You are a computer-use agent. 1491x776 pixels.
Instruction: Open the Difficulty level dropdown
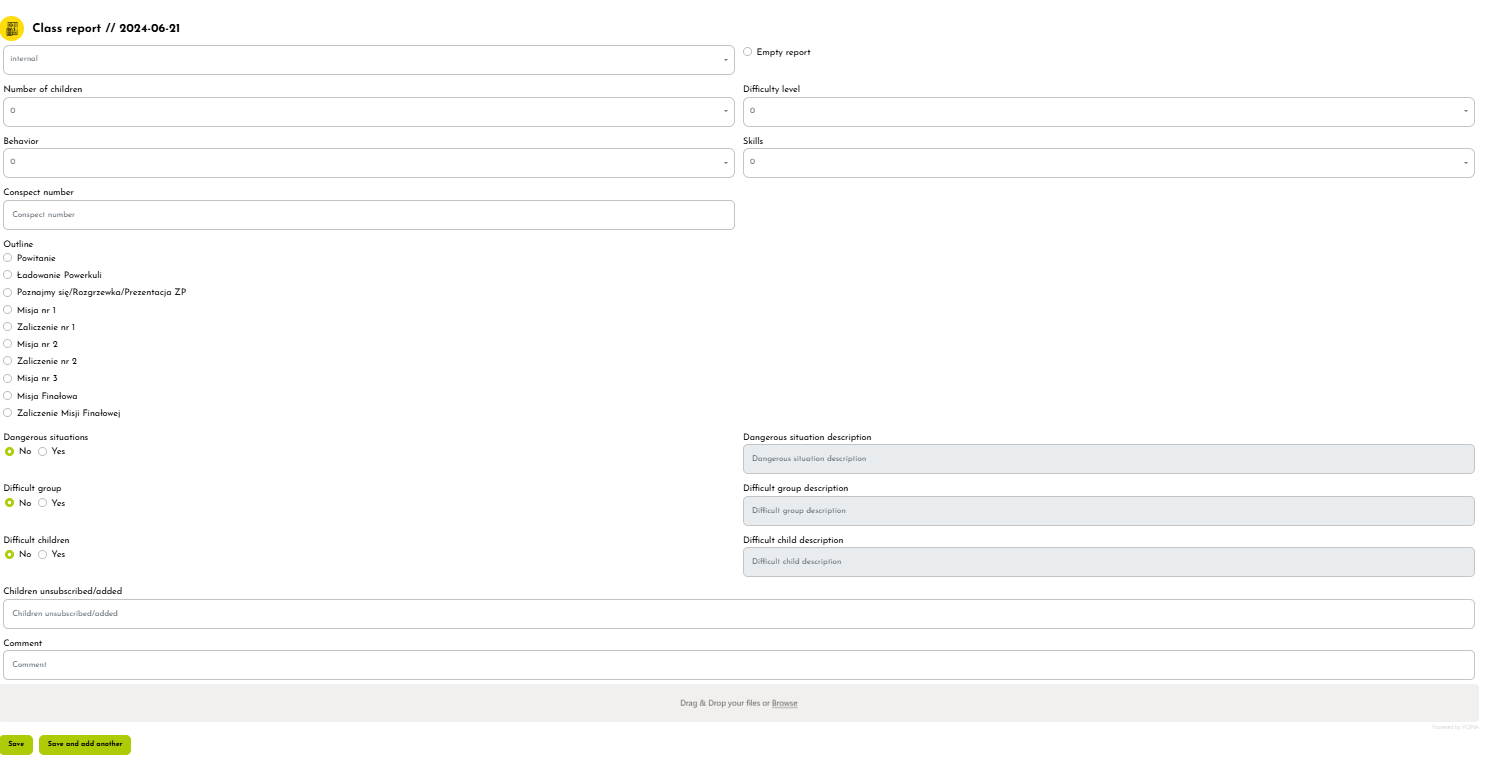[x=1108, y=112]
